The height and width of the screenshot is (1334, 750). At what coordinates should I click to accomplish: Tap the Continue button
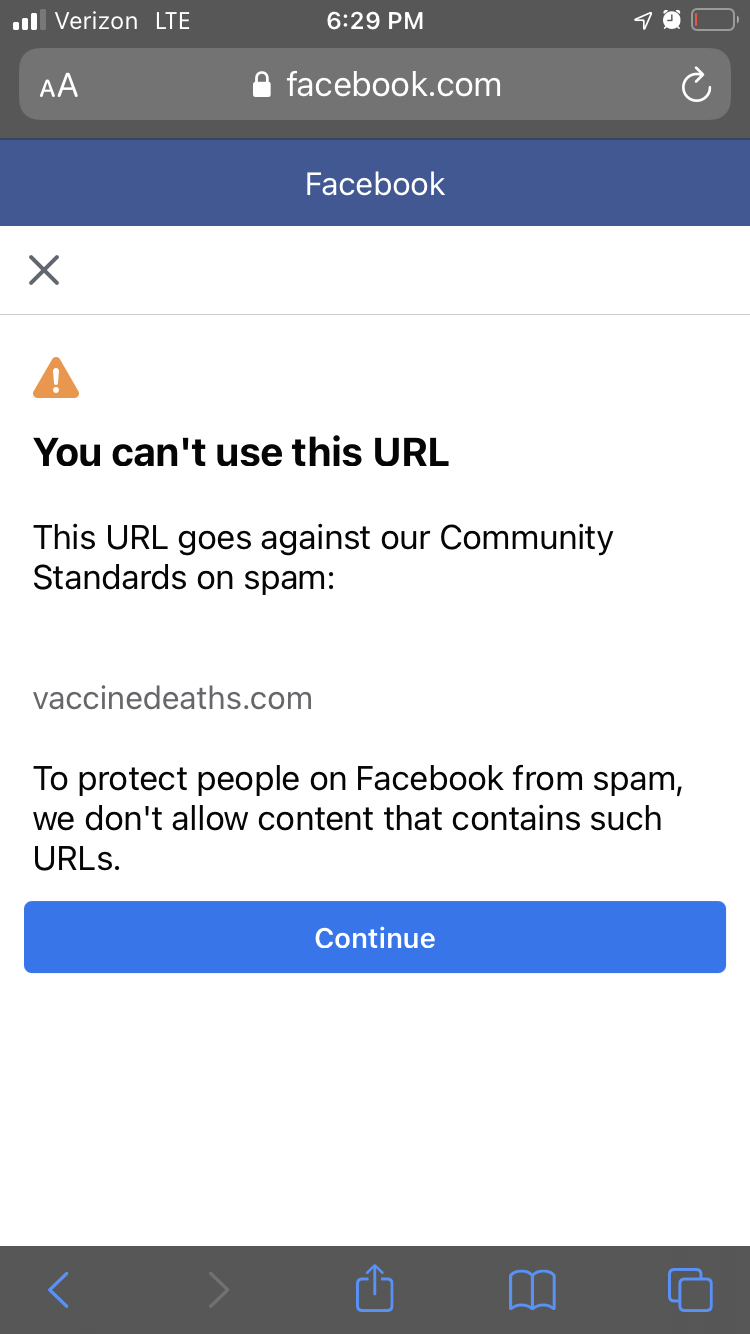click(x=375, y=937)
